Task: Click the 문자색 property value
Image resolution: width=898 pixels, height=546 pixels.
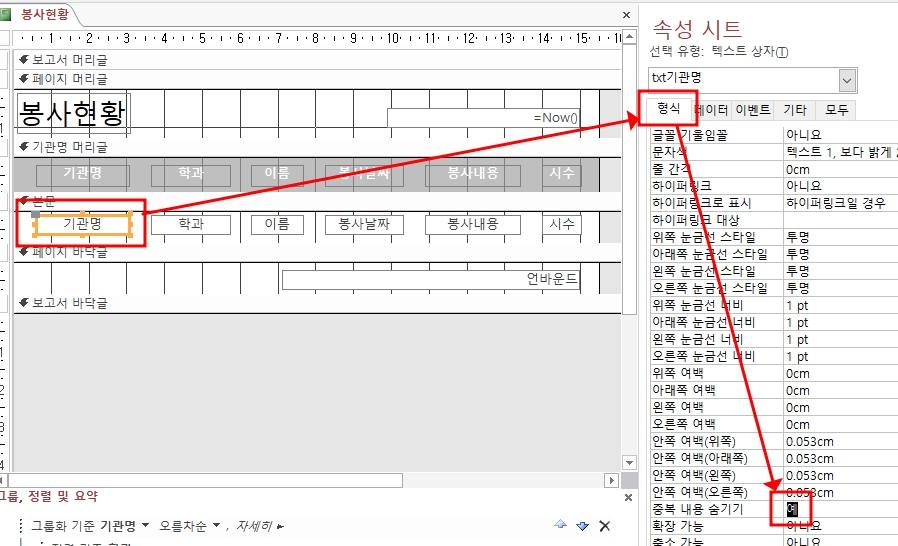Action: tap(840, 152)
